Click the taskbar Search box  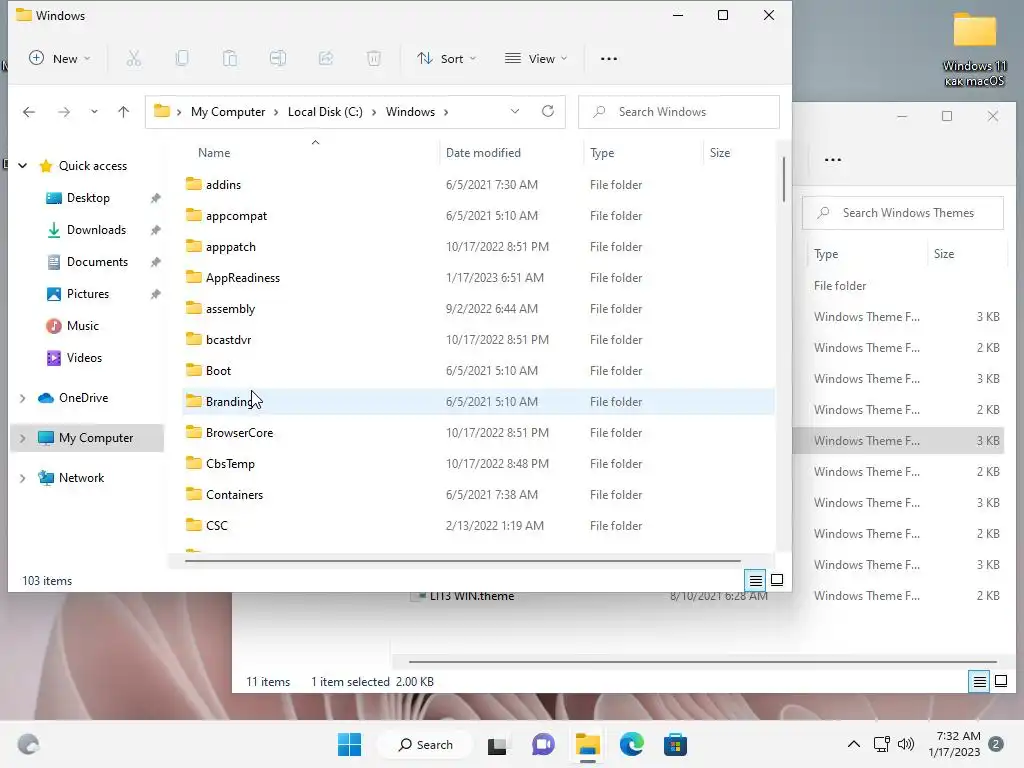[426, 744]
